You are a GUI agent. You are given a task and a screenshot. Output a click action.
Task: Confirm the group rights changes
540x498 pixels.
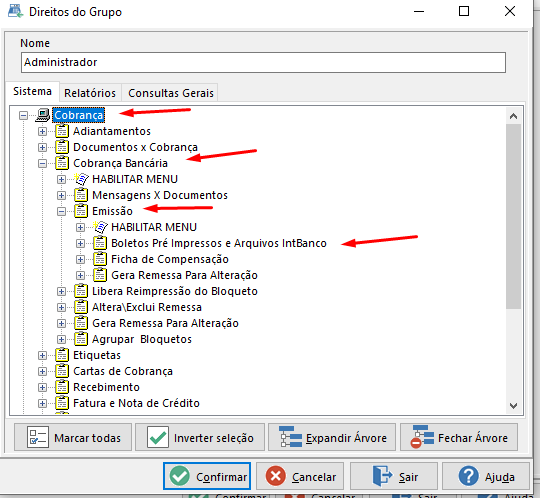[207, 476]
